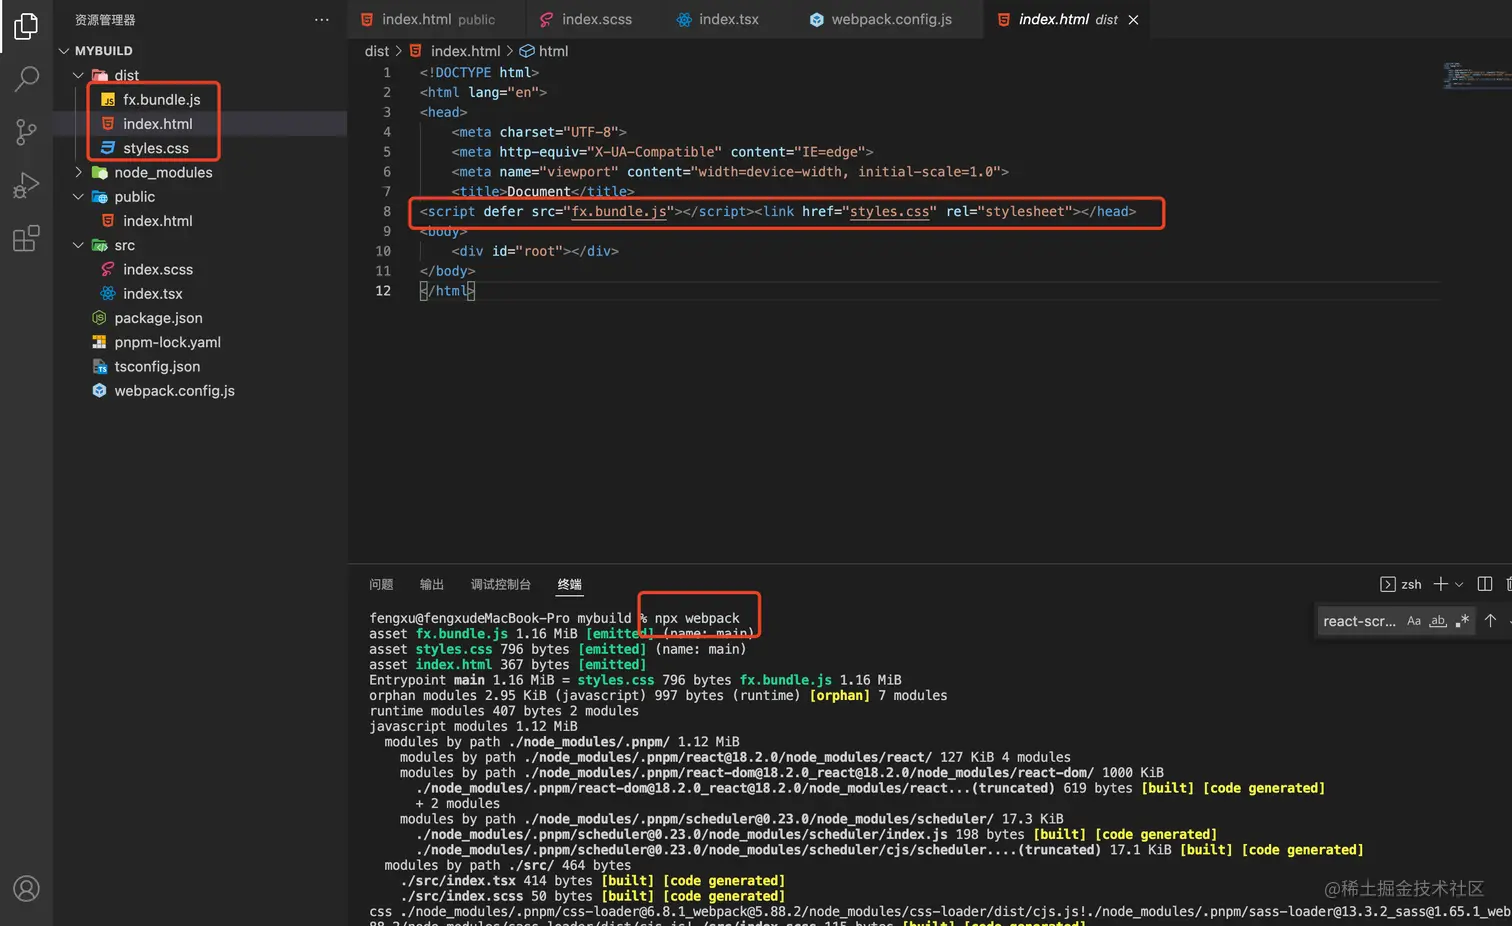The height and width of the screenshot is (926, 1512).
Task: Open the Search view in activity bar
Action: point(26,78)
